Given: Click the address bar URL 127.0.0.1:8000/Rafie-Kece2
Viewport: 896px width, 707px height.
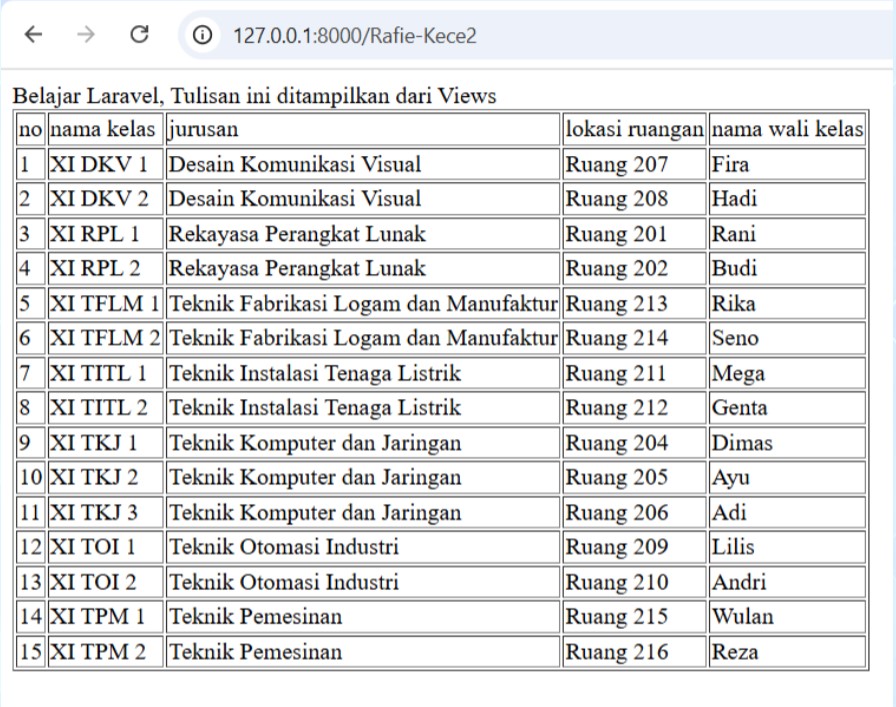Looking at the screenshot, I should 355,35.
